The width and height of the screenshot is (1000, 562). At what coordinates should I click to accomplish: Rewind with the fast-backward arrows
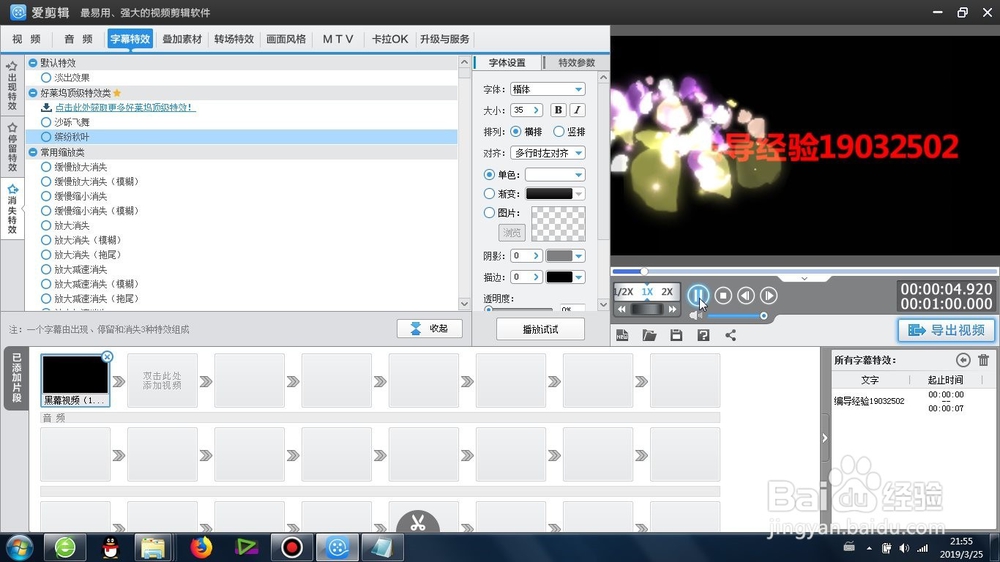(x=622, y=309)
